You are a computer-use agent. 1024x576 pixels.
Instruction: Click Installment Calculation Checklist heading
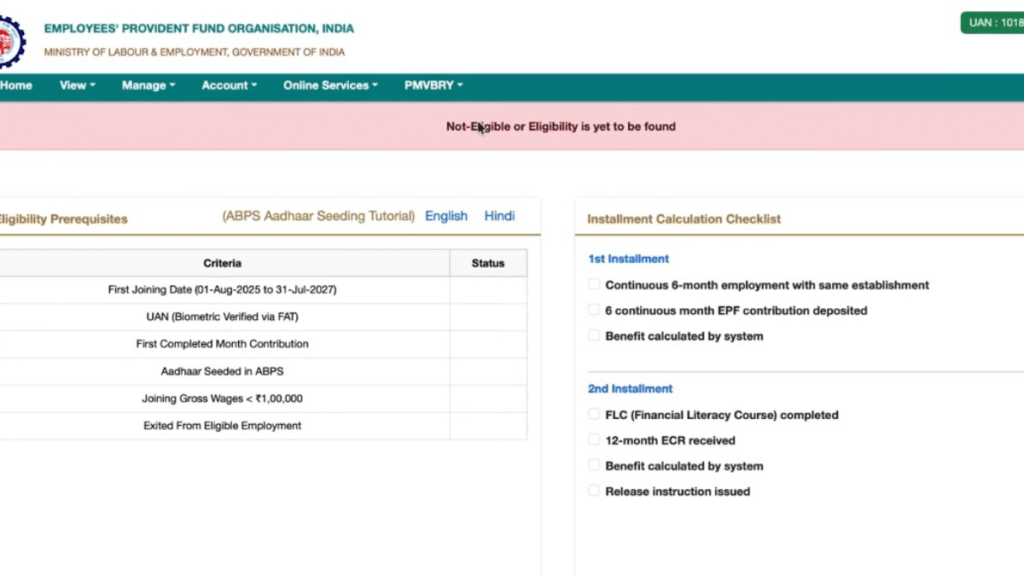684,219
